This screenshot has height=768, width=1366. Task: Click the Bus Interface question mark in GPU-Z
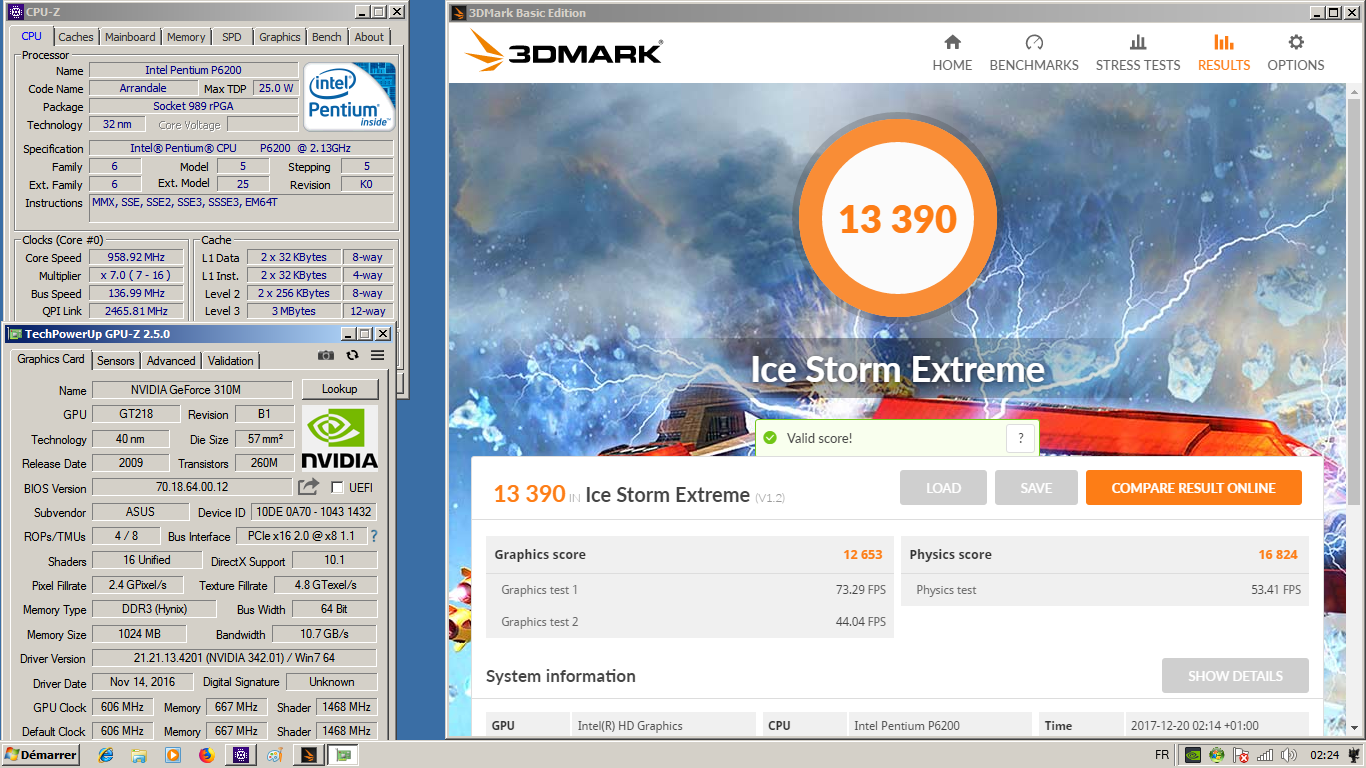point(374,536)
